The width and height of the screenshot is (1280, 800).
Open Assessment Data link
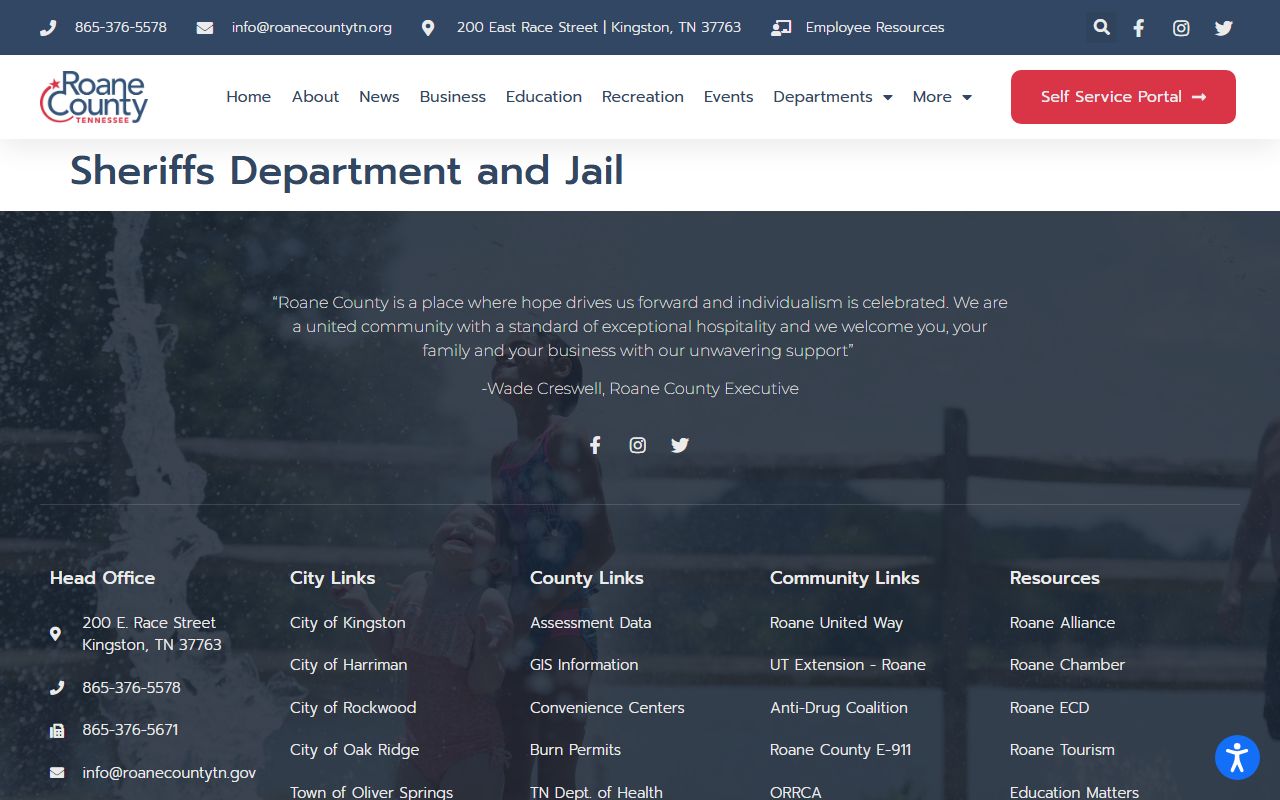[x=590, y=622]
